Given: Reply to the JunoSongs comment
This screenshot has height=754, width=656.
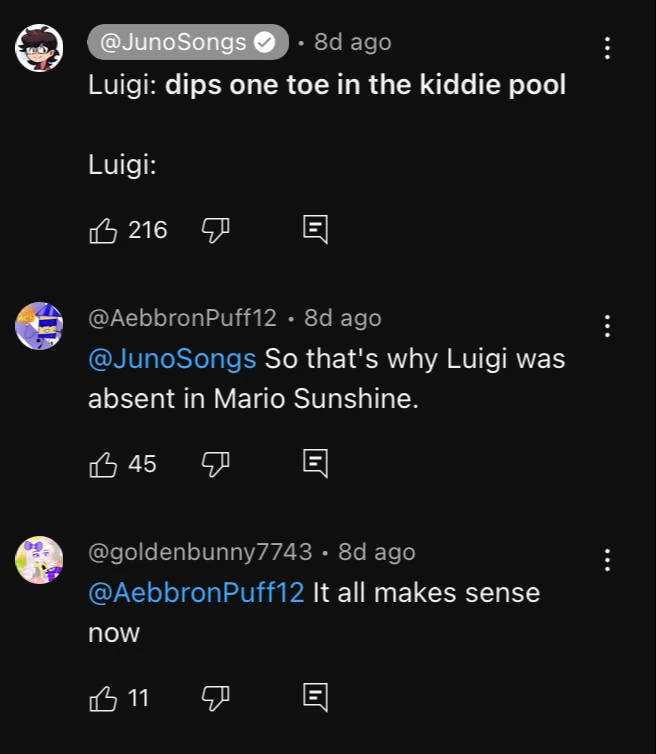Looking at the screenshot, I should [x=315, y=231].
